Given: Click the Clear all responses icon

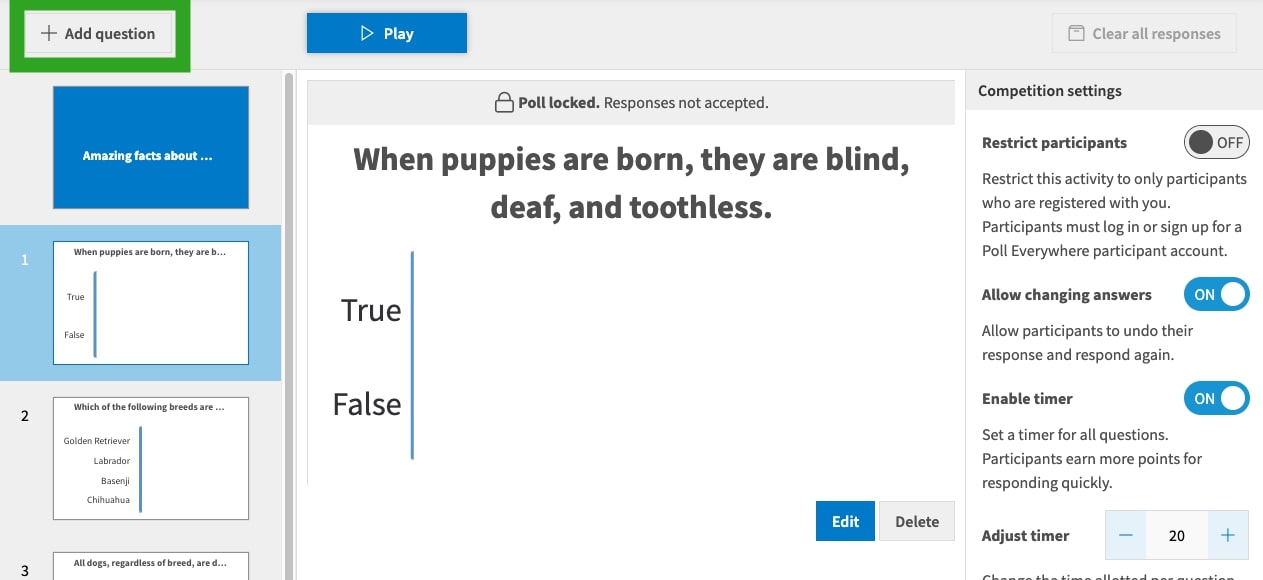Looking at the screenshot, I should (x=1076, y=34).
